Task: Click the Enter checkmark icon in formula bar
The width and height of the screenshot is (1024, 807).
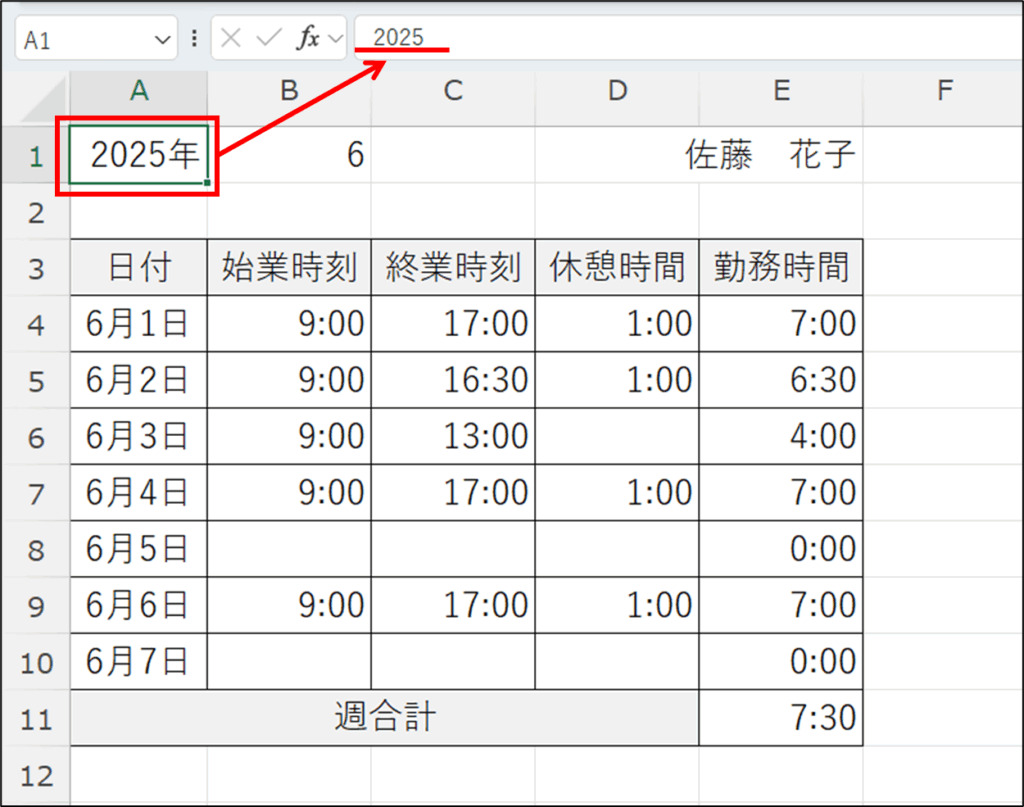Action: click(267, 39)
